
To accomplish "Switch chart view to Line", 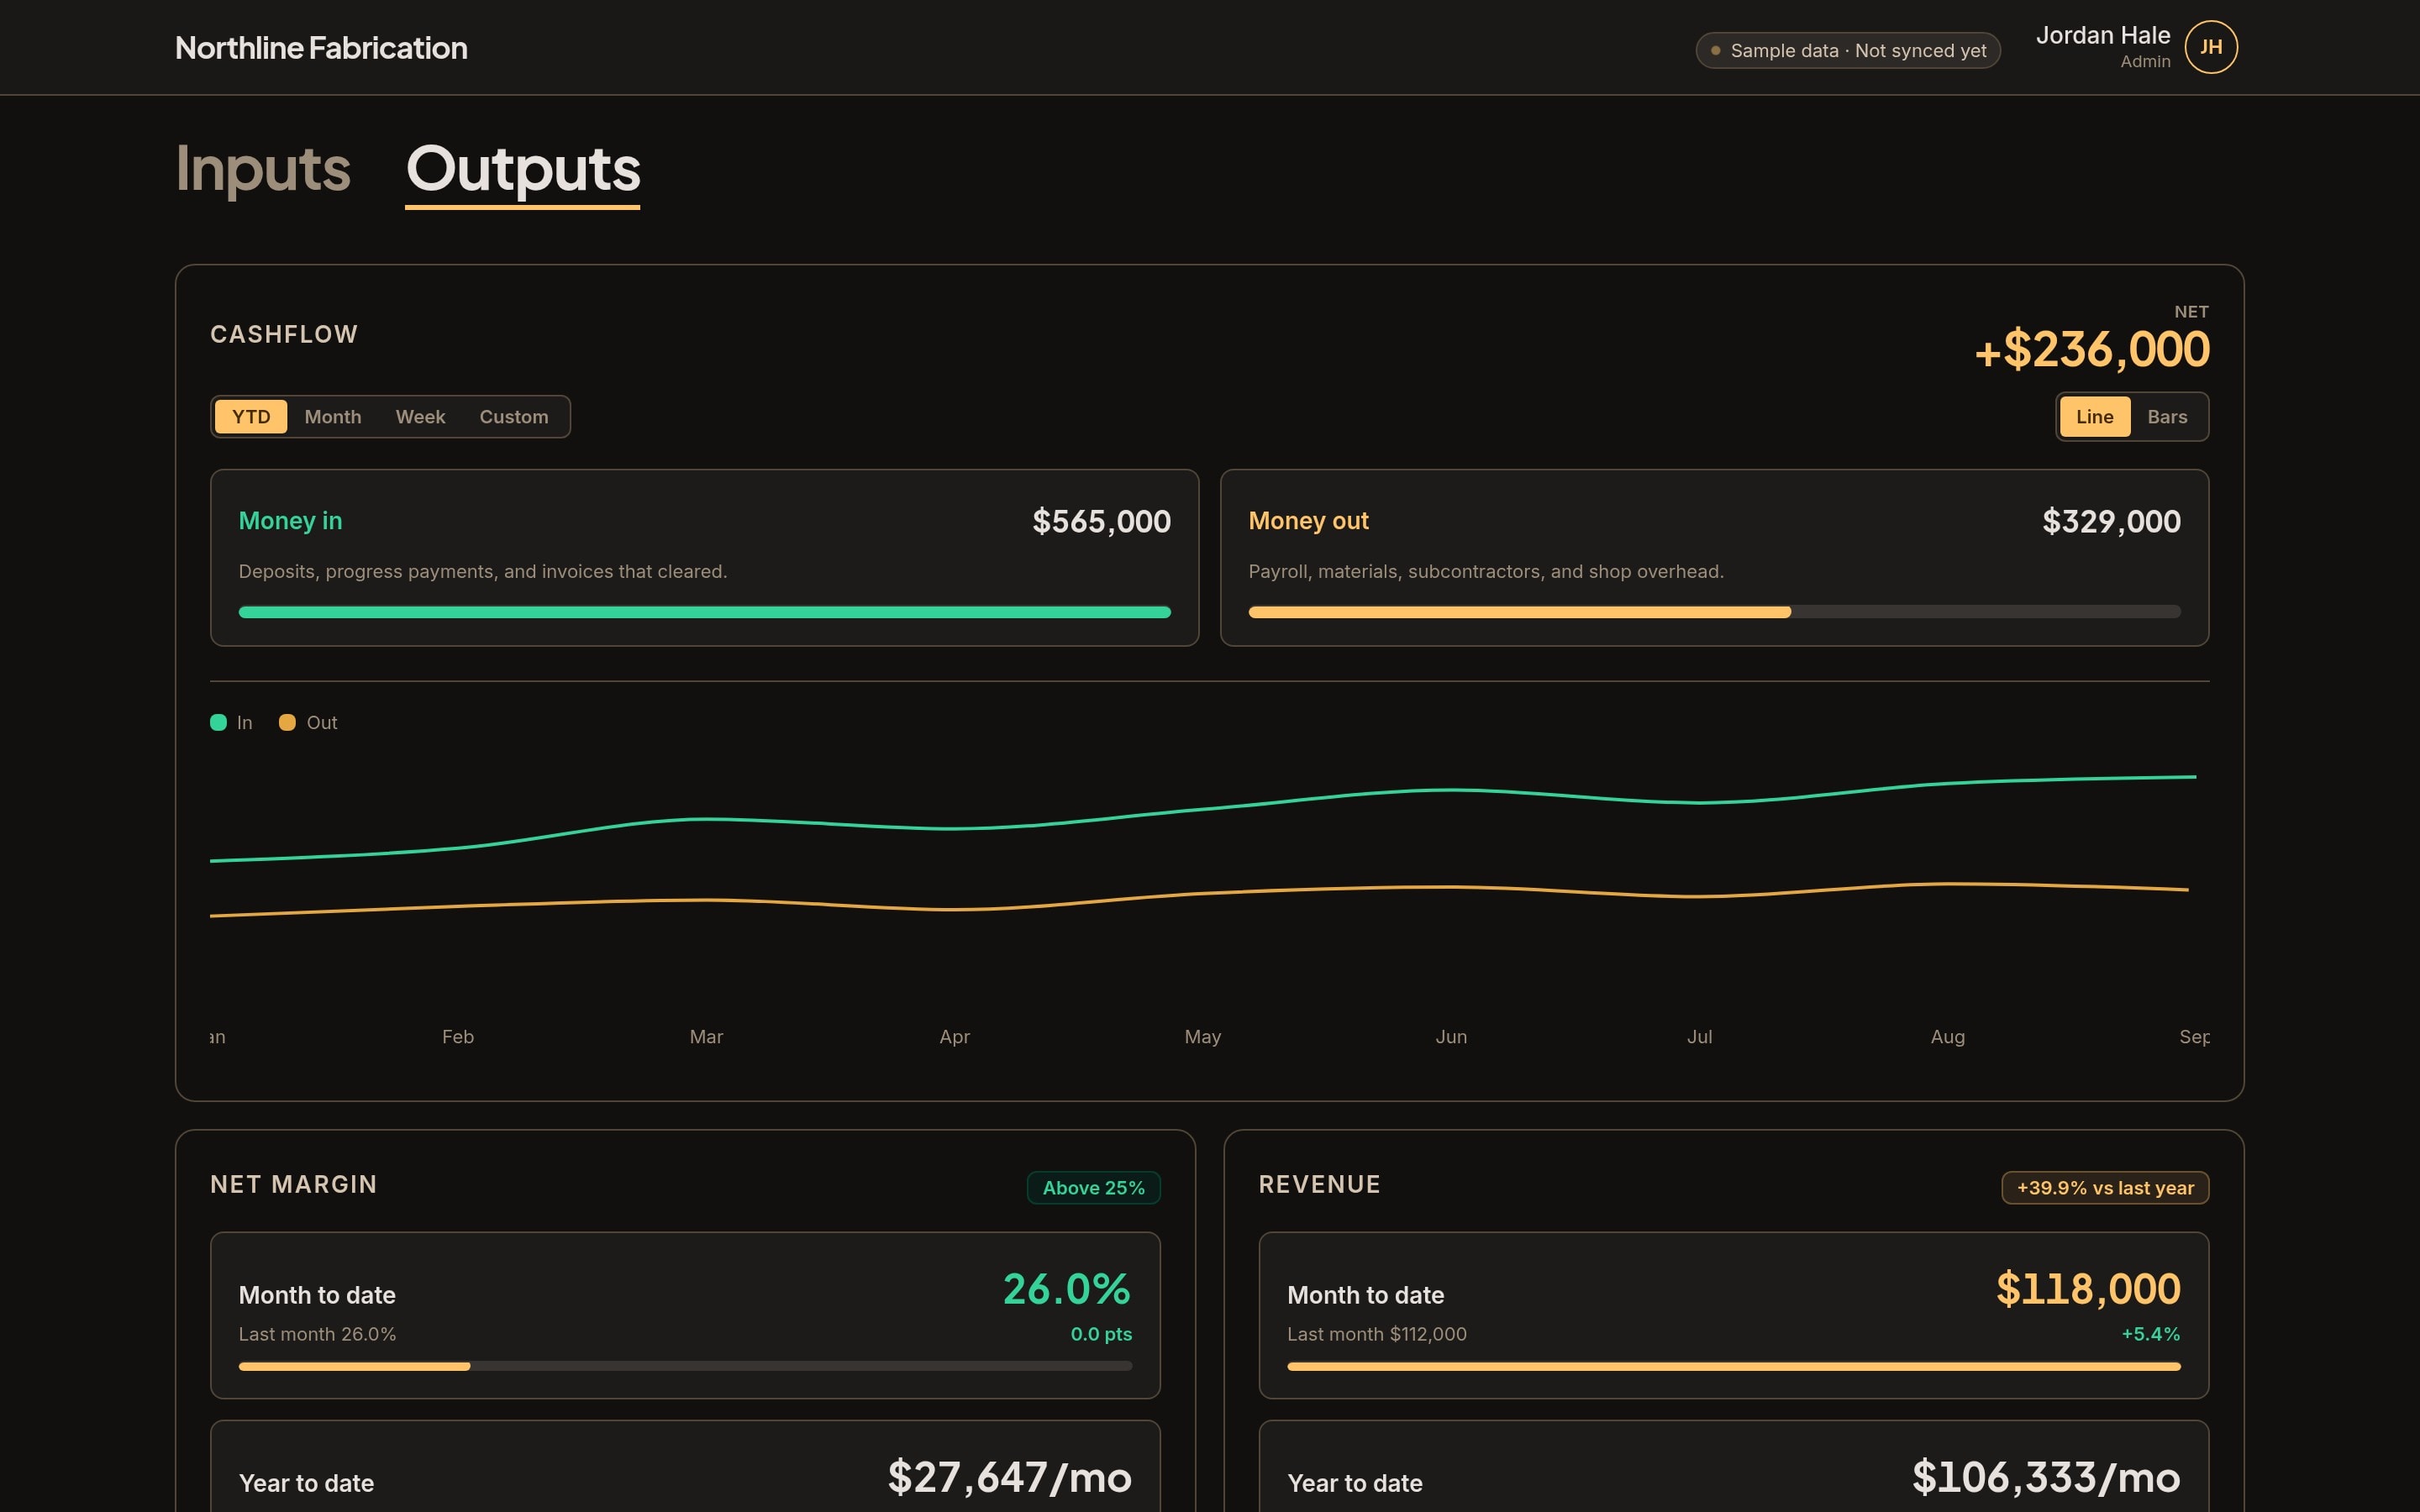I will click(x=2095, y=416).
